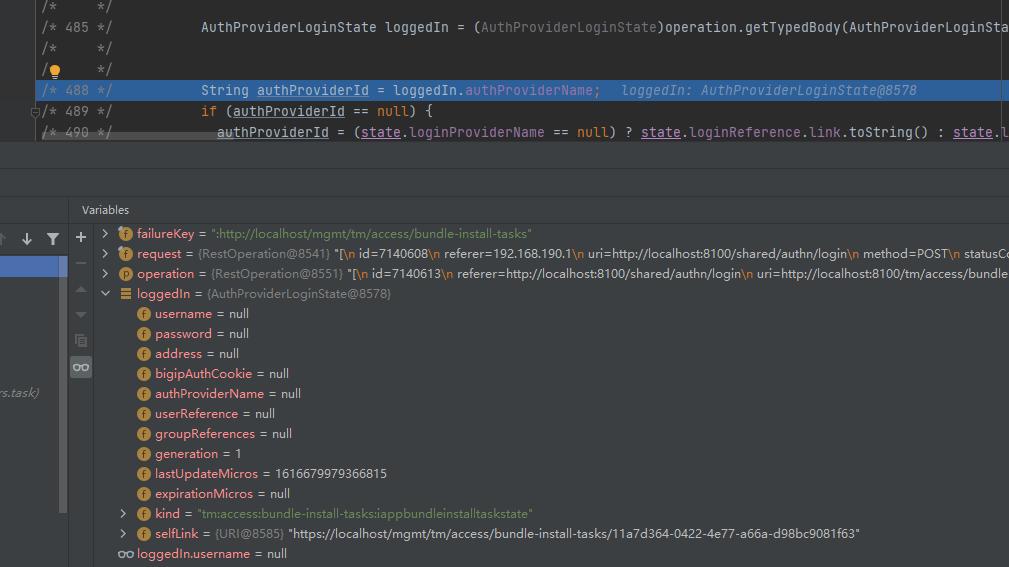Click the loggedIn.username watch glasses icon

[125, 553]
